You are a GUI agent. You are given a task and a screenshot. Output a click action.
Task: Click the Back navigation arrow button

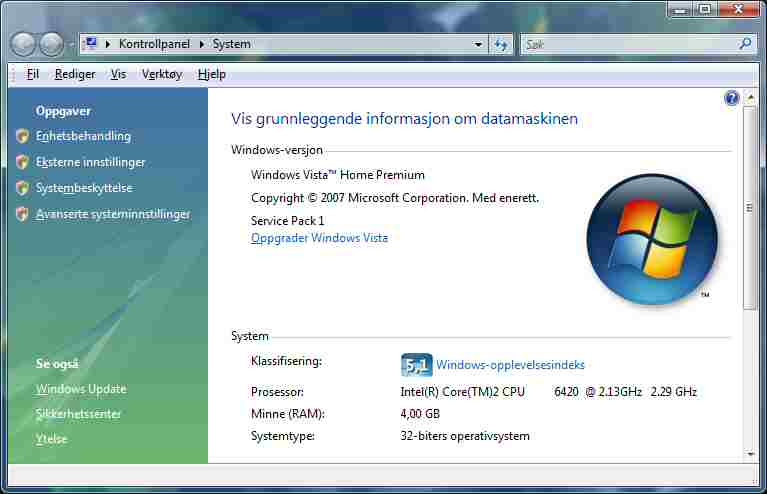click(23, 44)
